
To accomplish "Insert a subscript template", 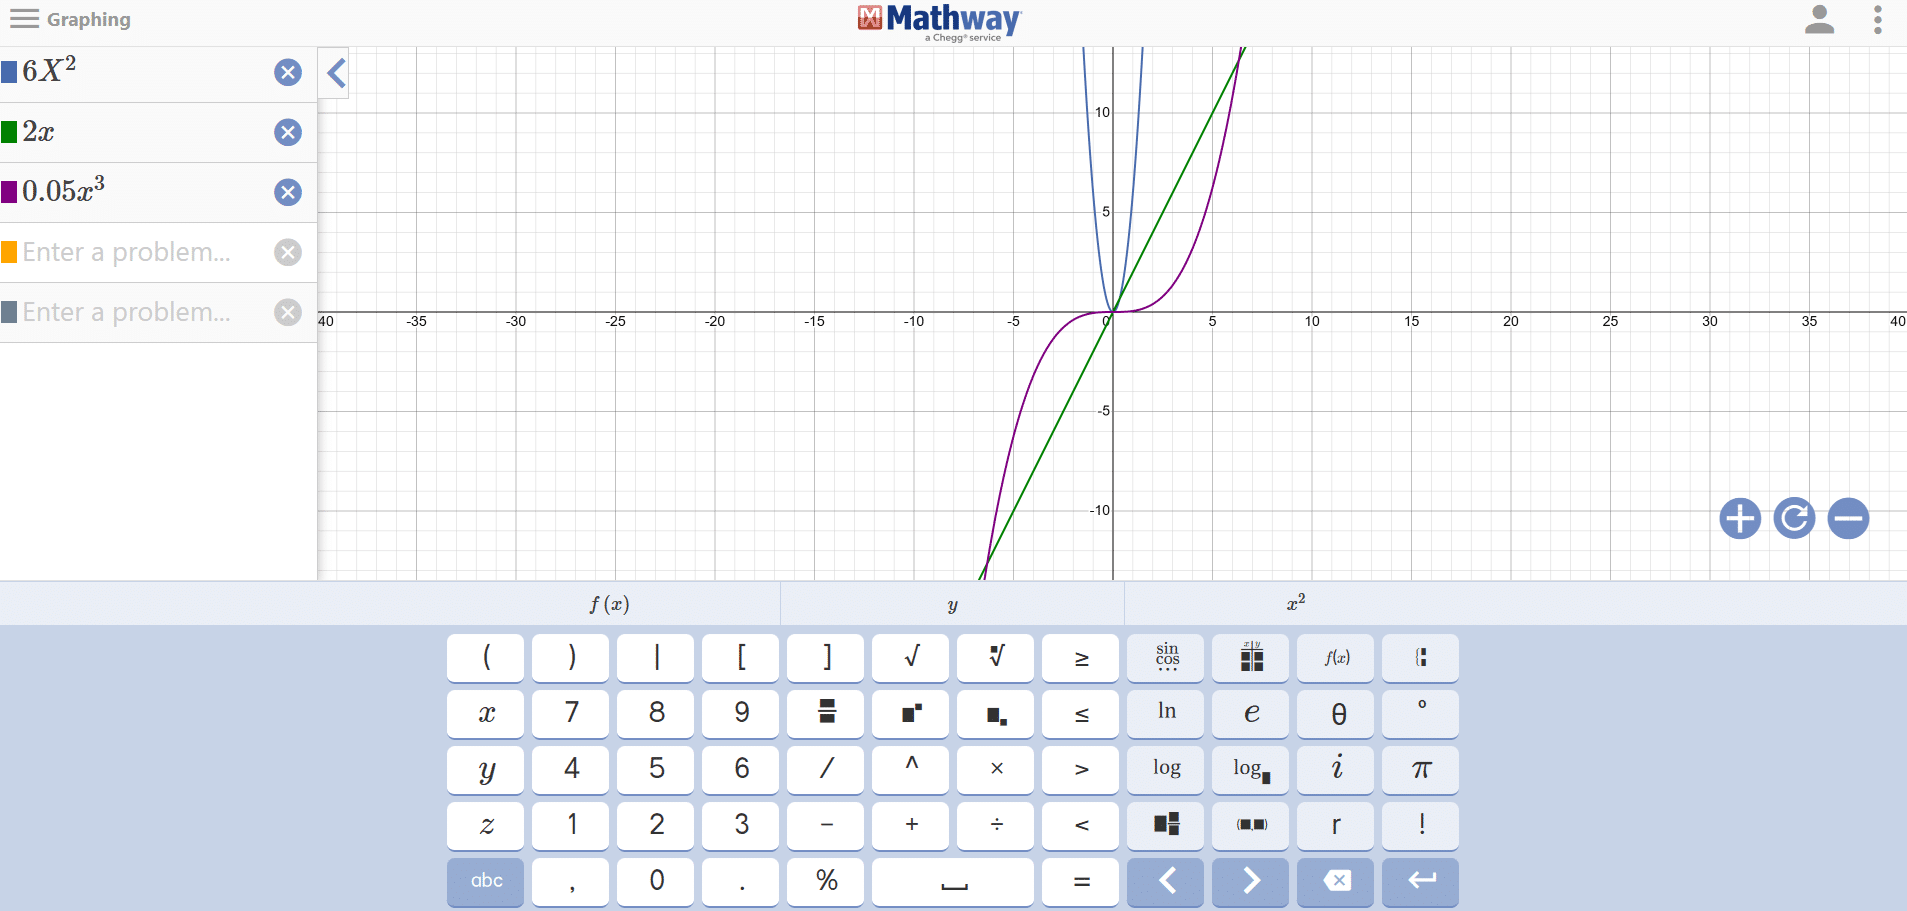I will 997,713.
